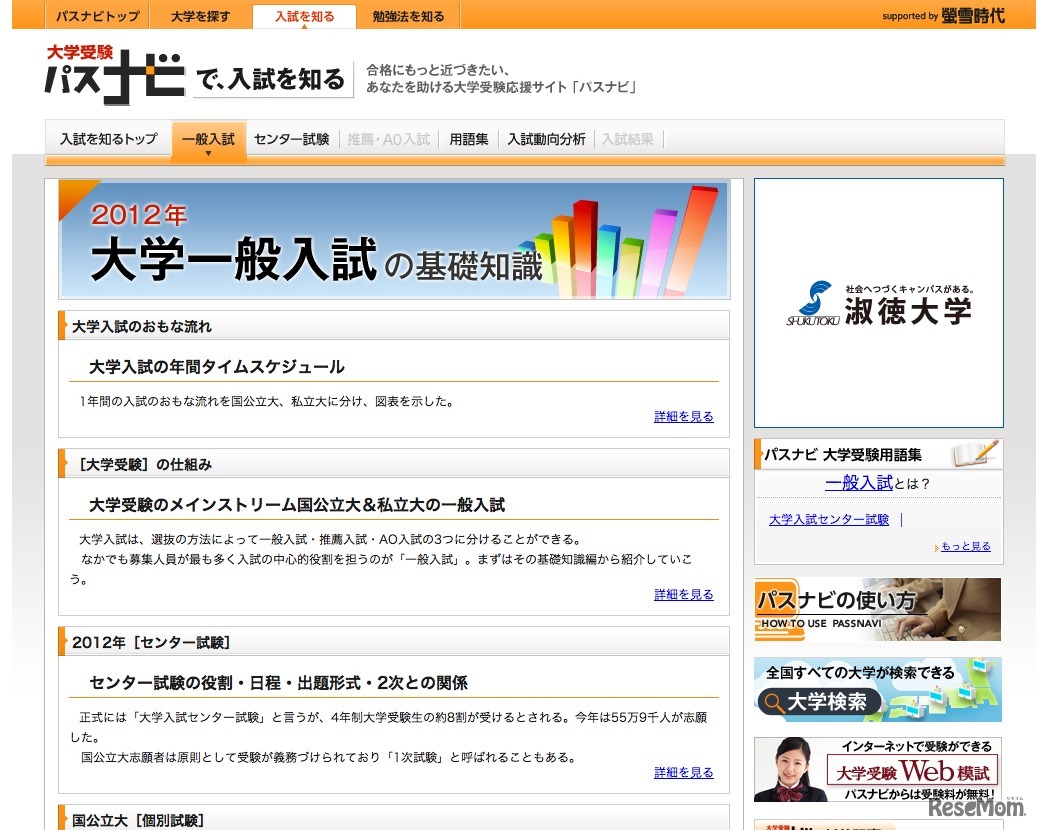Open the 大学を探す menu item
Image resolution: width=1039 pixels, height=830 pixels.
coord(200,15)
